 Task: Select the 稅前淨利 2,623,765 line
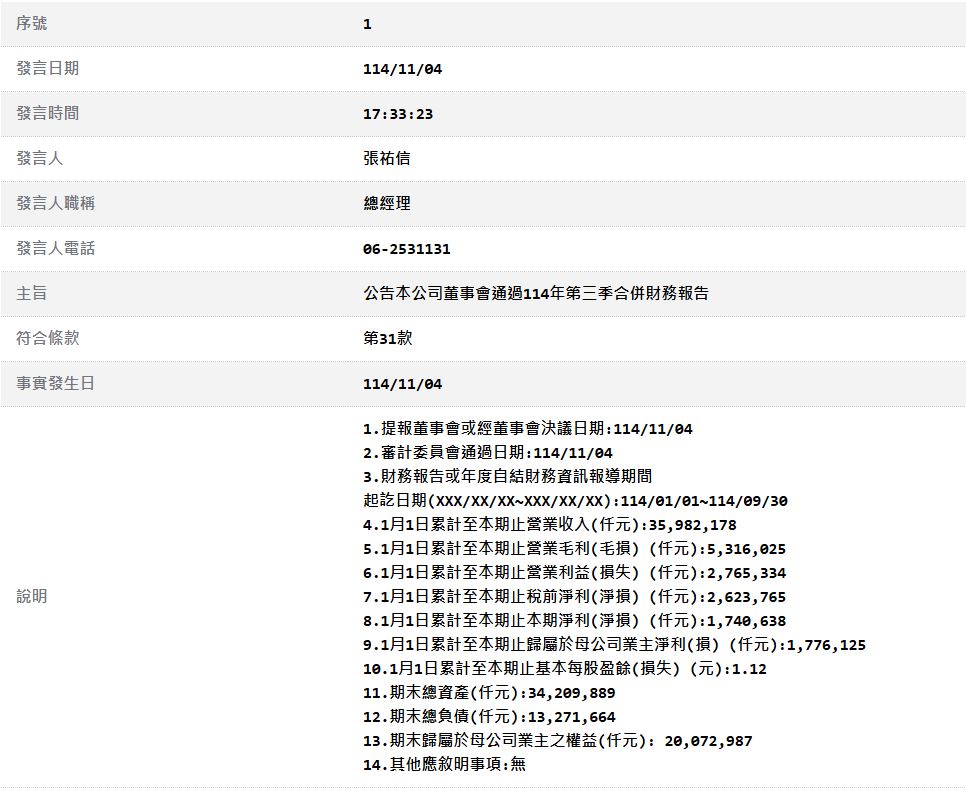point(574,597)
